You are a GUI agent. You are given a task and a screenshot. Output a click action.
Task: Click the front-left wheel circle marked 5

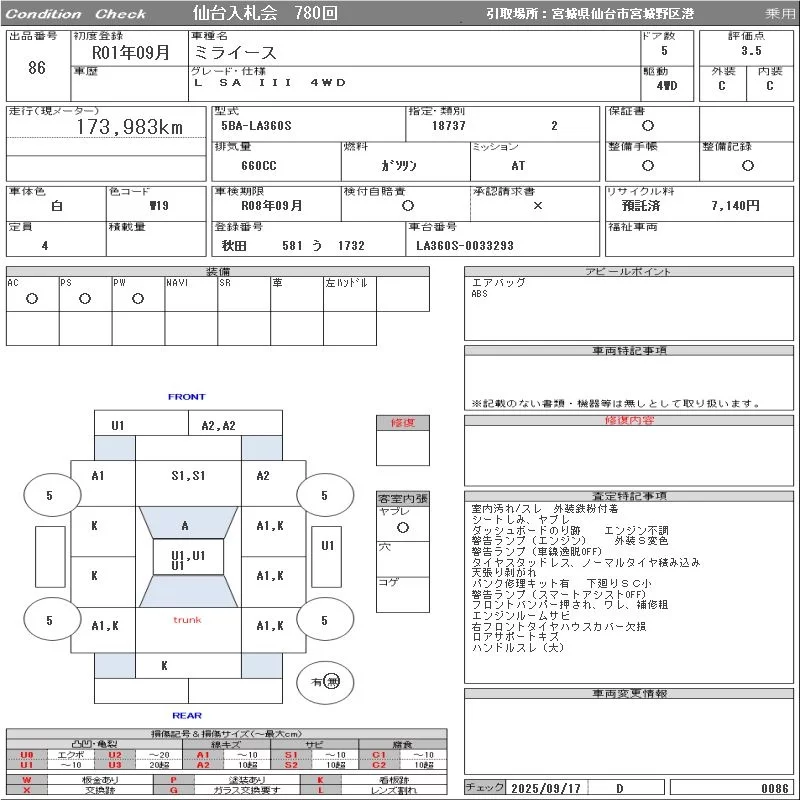pos(49,495)
